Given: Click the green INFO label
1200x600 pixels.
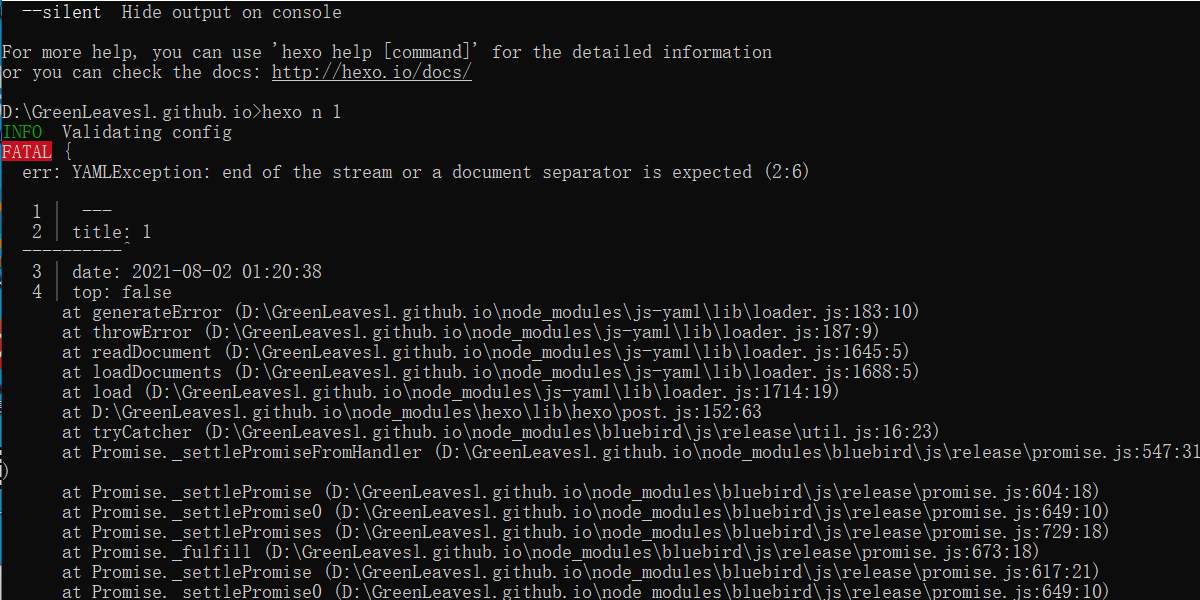Looking at the screenshot, I should [22, 132].
